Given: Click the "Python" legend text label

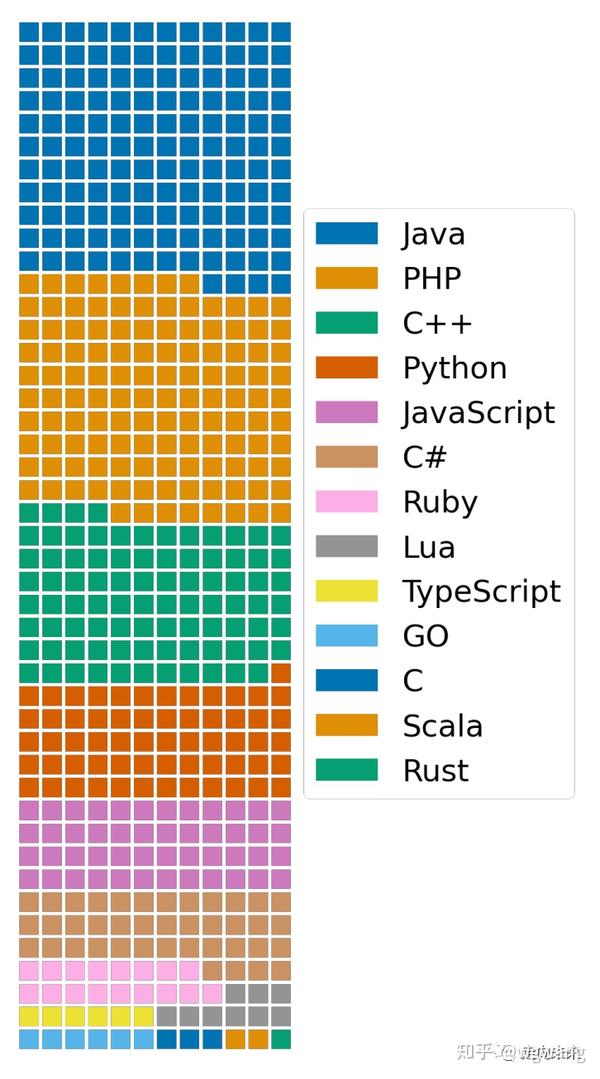Looking at the screenshot, I should click(454, 368).
